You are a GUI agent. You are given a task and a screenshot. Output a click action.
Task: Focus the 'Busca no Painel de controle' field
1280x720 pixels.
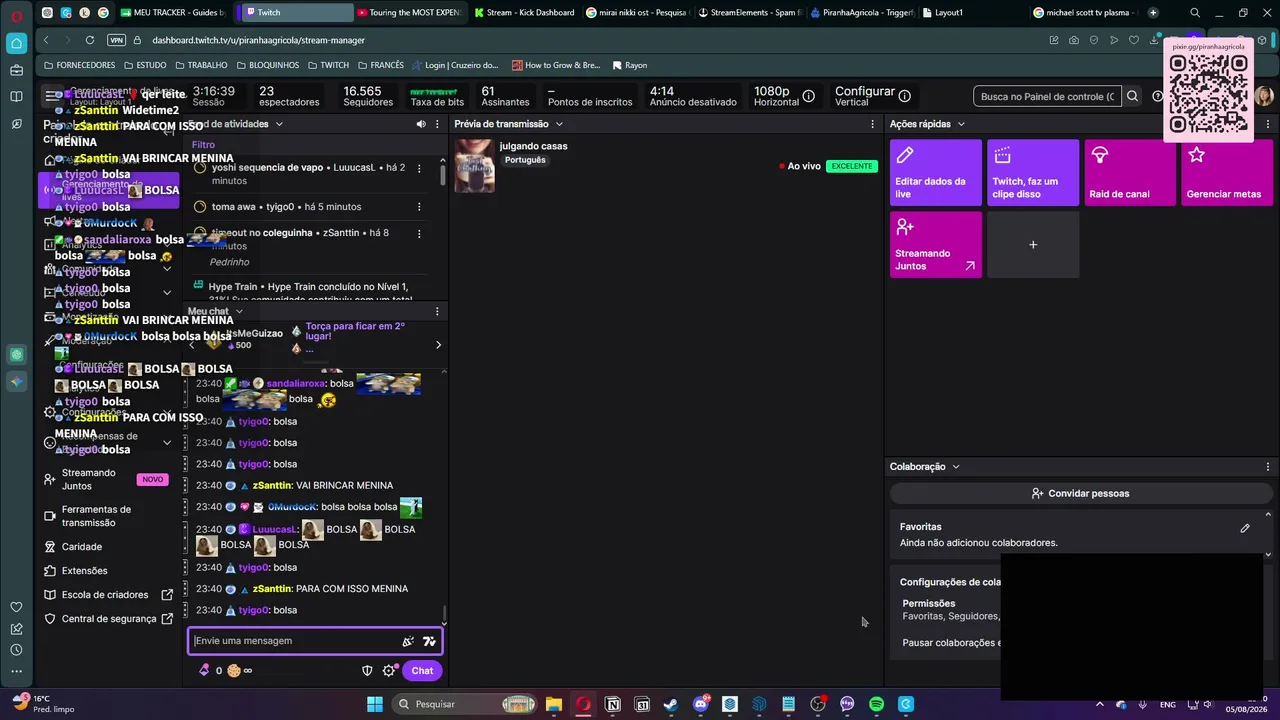tap(1048, 96)
